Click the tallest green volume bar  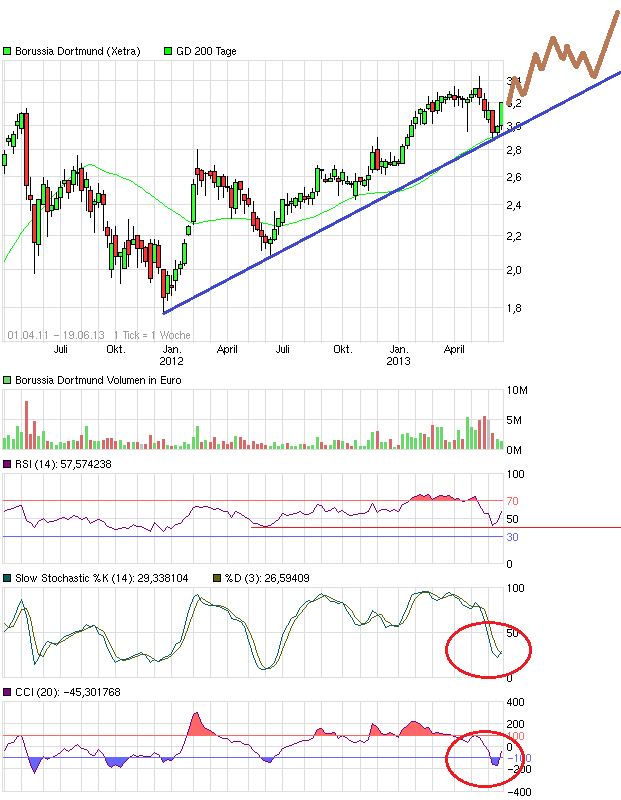467,433
